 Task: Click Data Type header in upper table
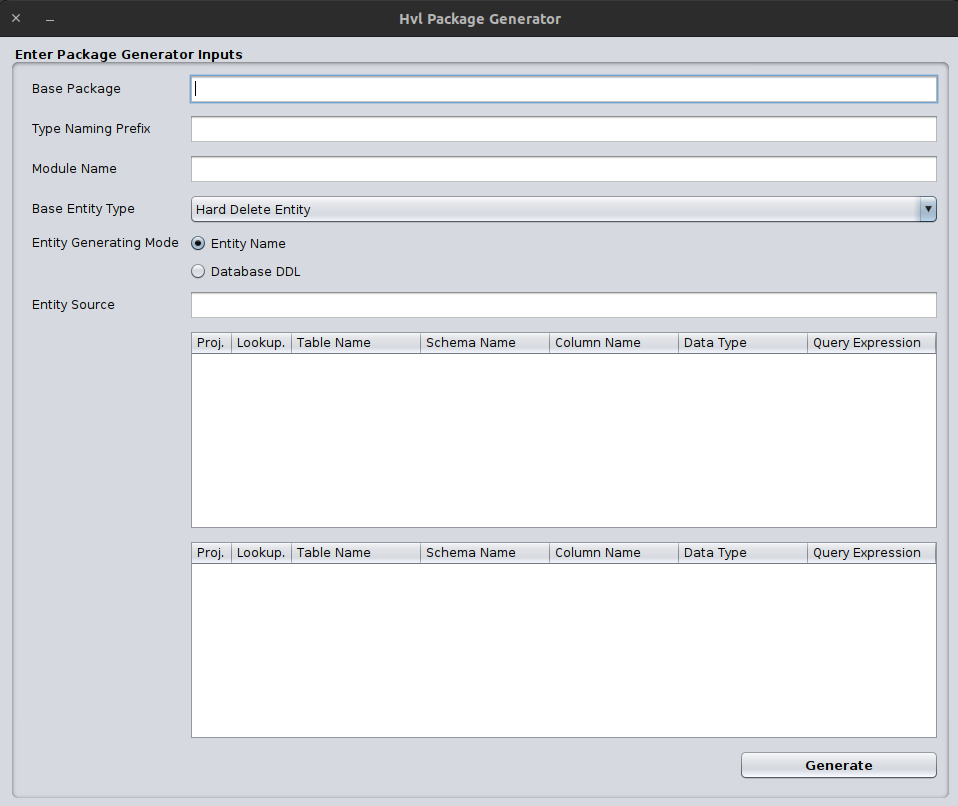(x=742, y=343)
